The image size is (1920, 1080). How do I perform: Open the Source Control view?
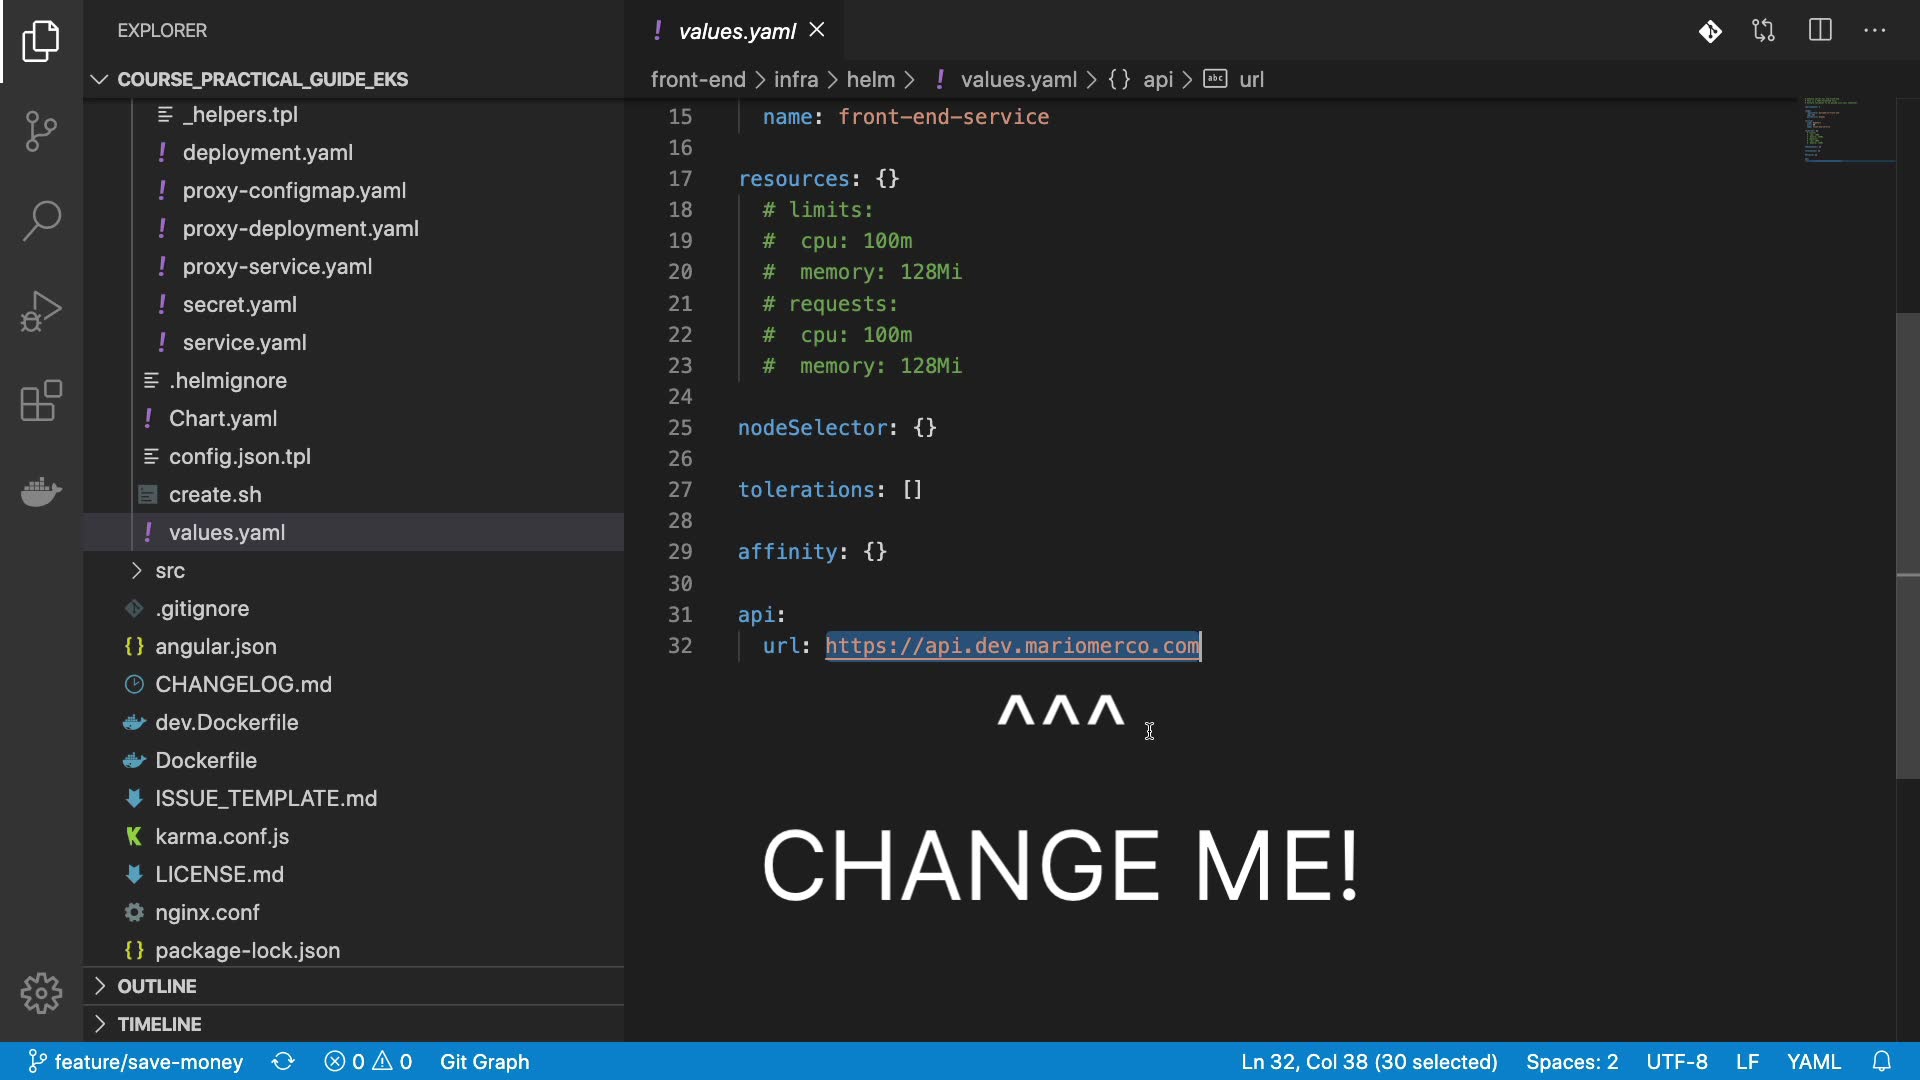pyautogui.click(x=41, y=131)
